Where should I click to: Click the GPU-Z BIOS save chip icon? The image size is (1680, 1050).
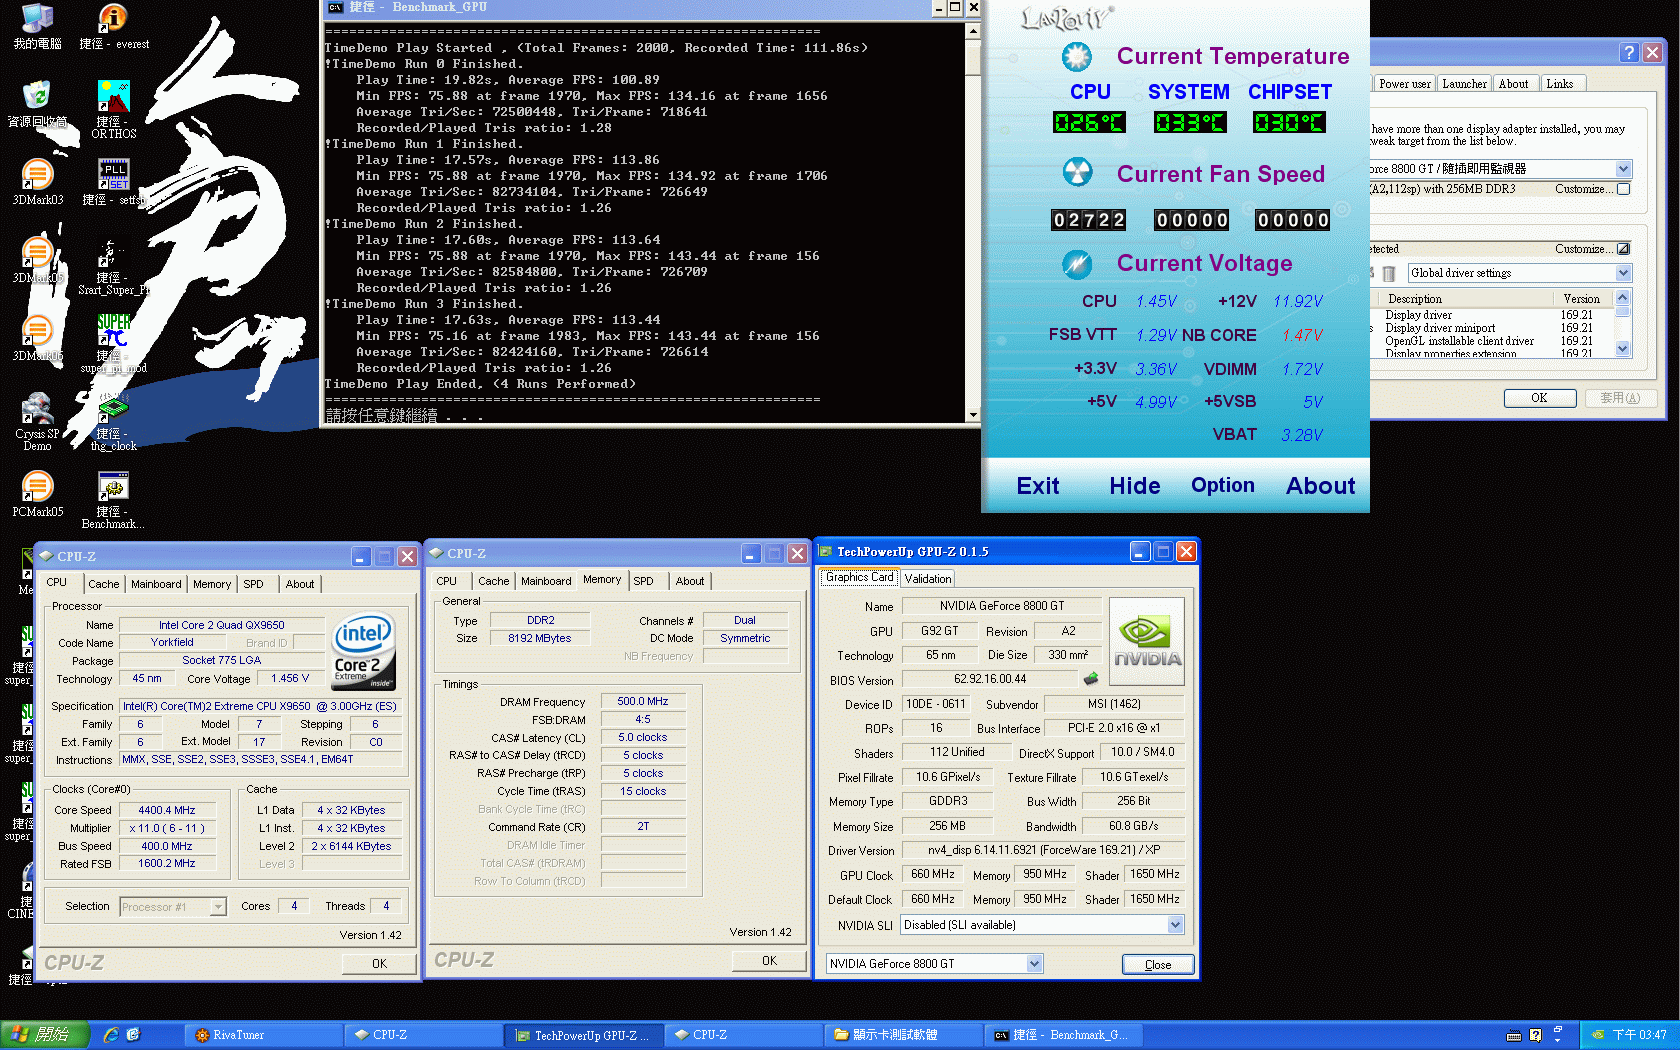point(1091,679)
